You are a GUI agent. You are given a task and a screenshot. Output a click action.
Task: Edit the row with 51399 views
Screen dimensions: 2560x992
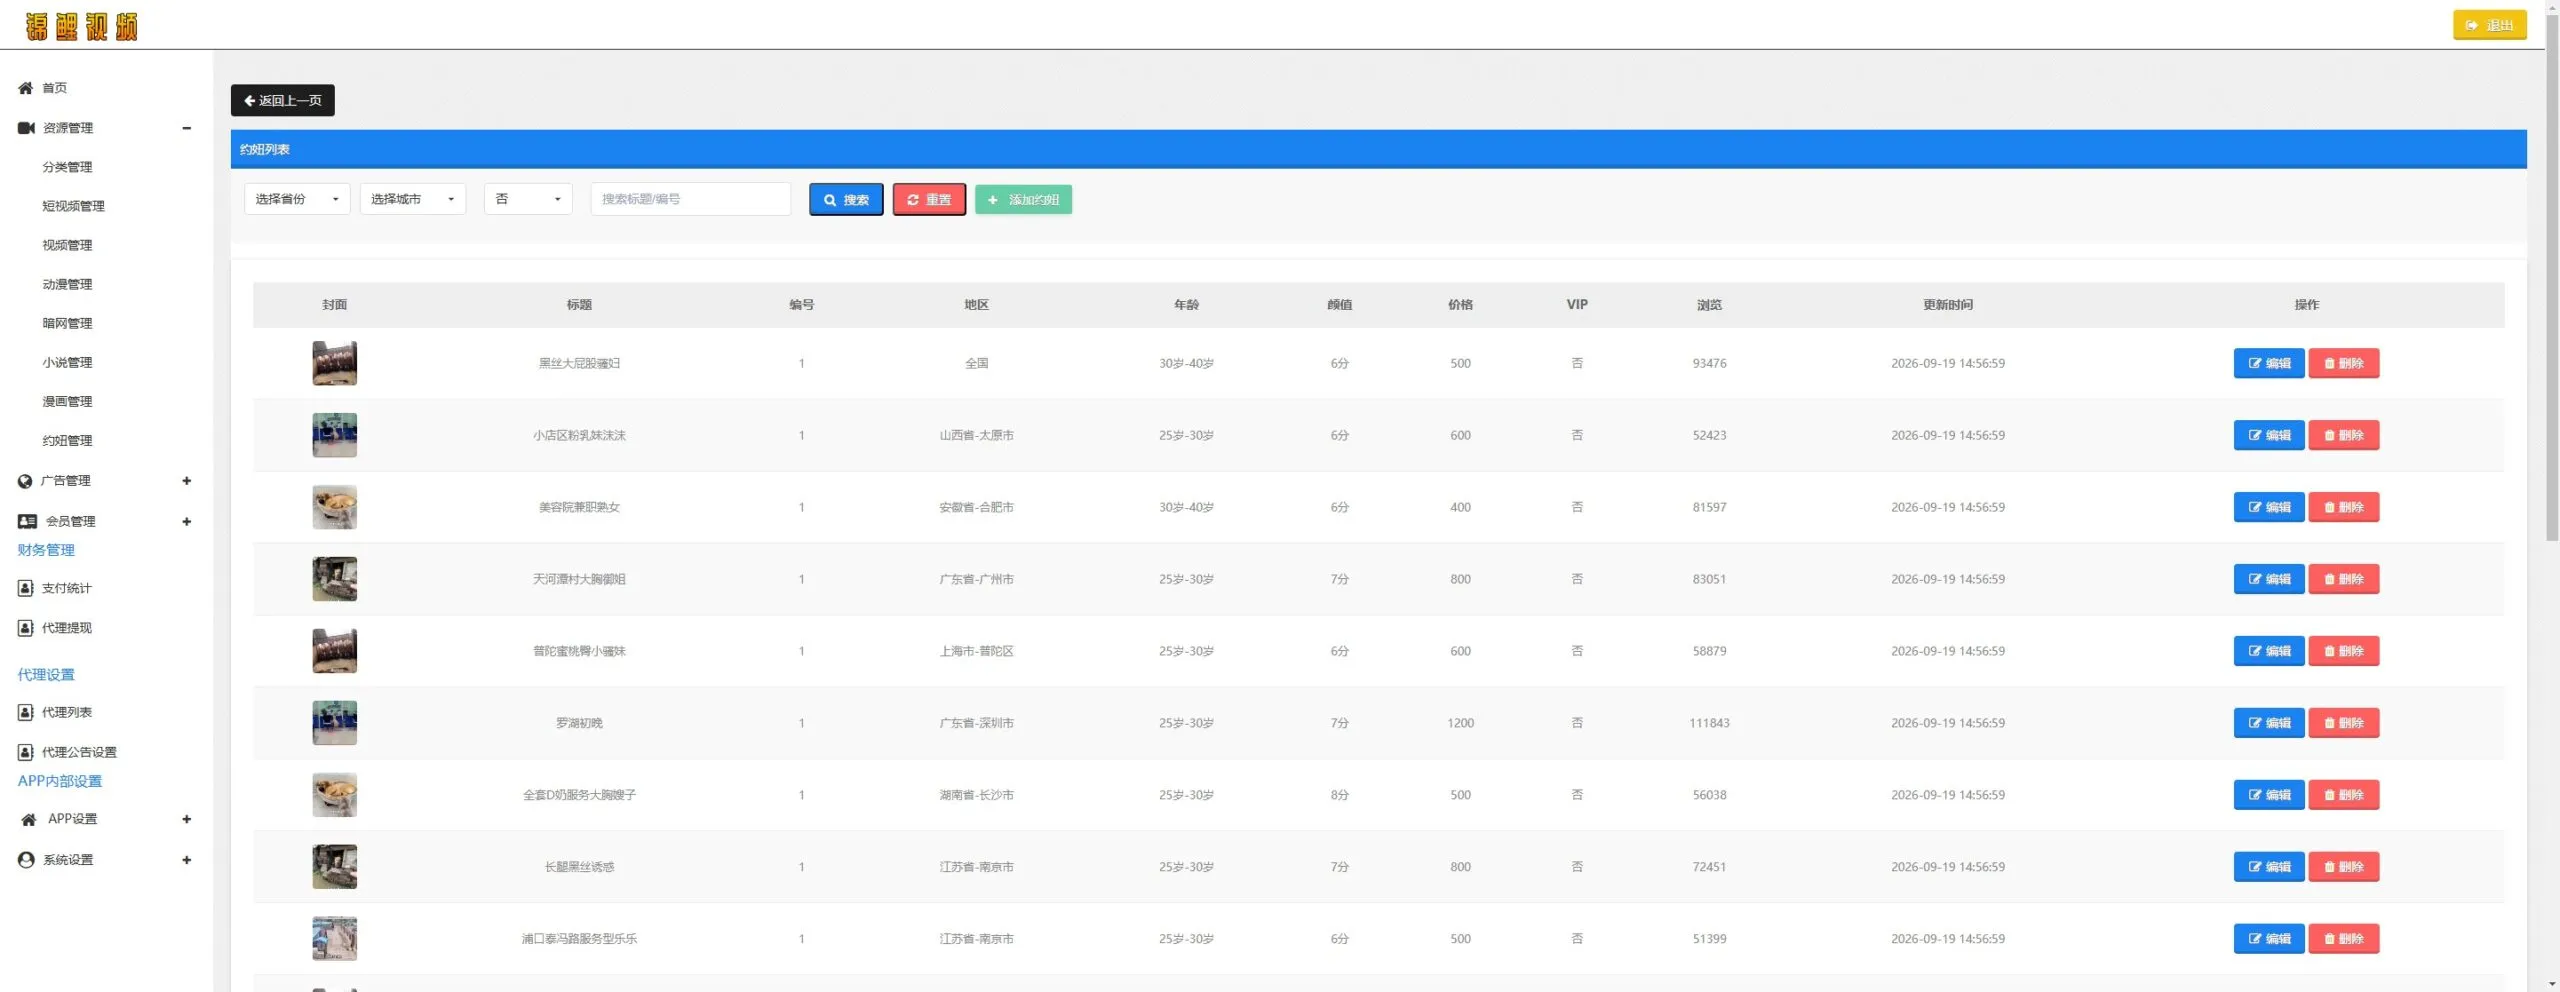coord(2269,939)
